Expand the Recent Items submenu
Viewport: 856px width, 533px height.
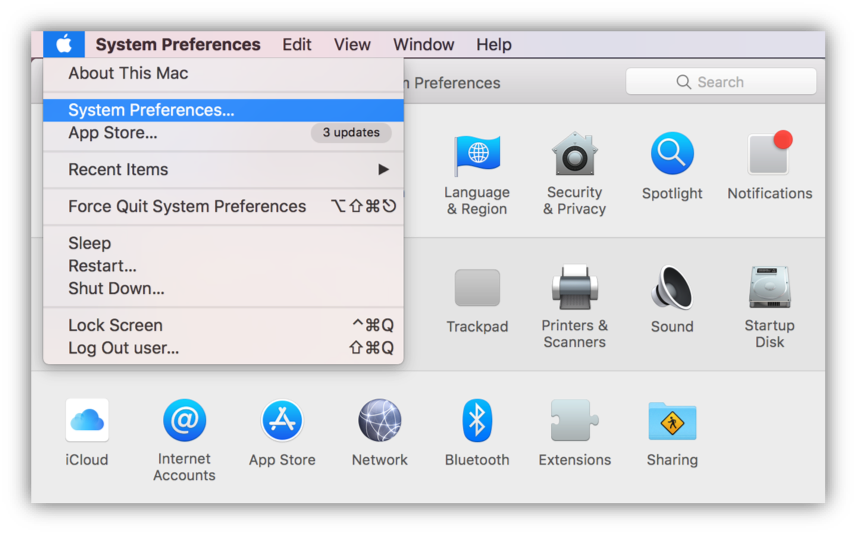click(223, 170)
